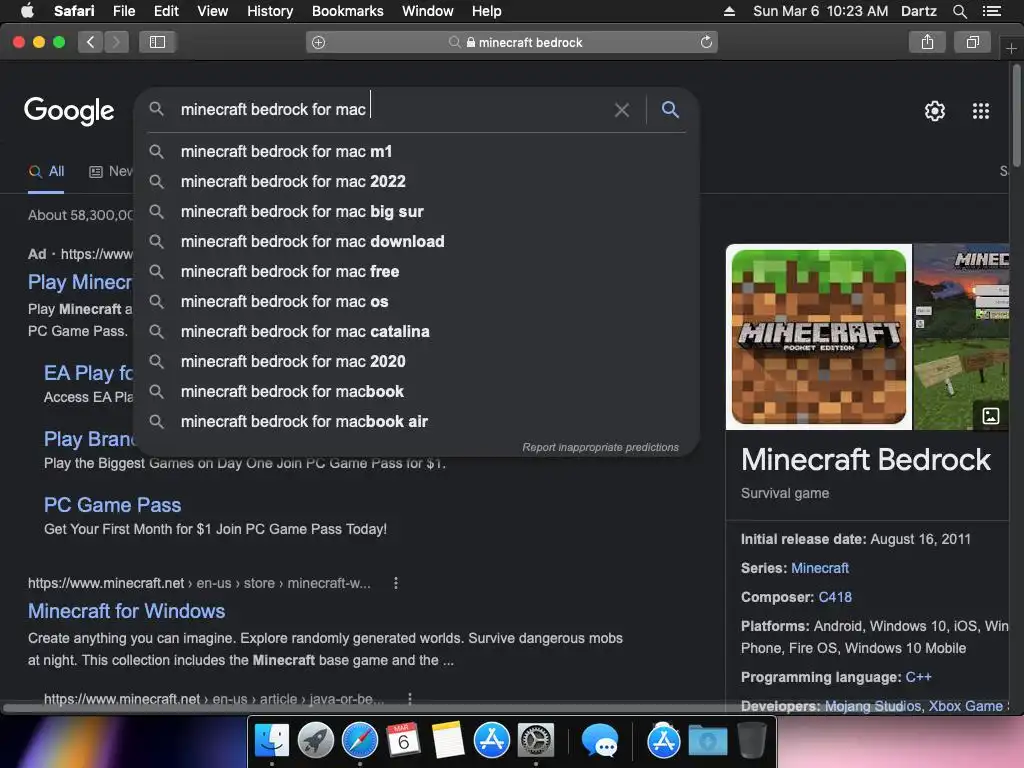Image resolution: width=1024 pixels, height=768 pixels.
Task: Select suggestion 'minecraft bedrock for macbook air'
Action: 417,422
